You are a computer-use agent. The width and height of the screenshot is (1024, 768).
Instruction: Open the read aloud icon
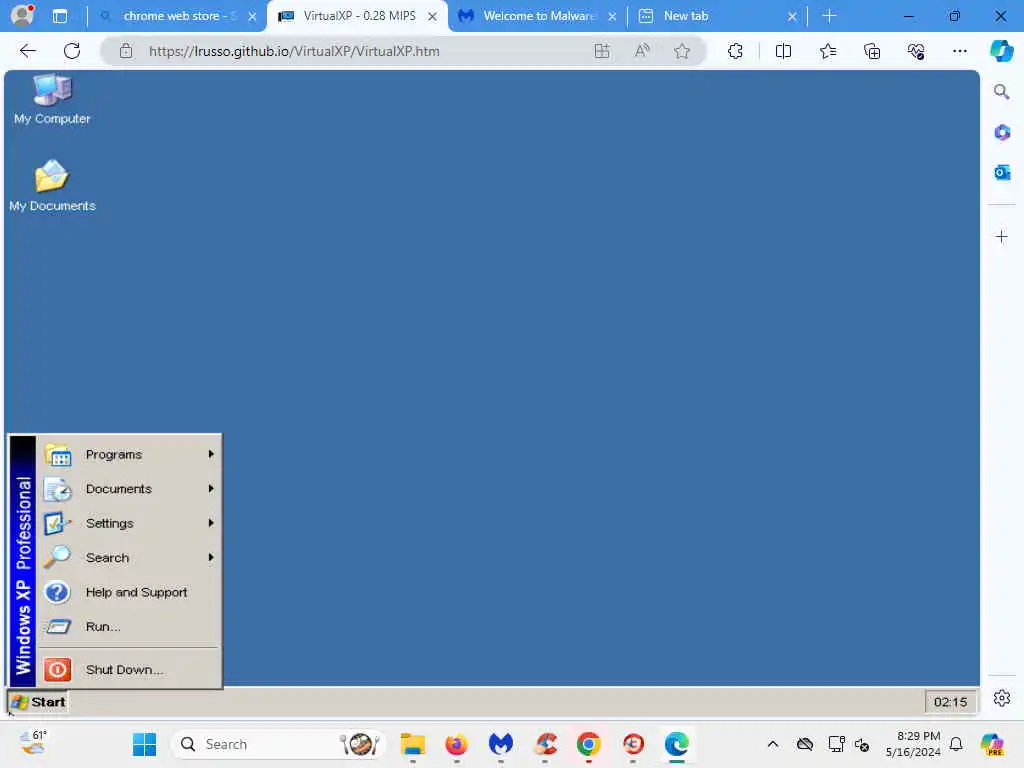click(642, 51)
